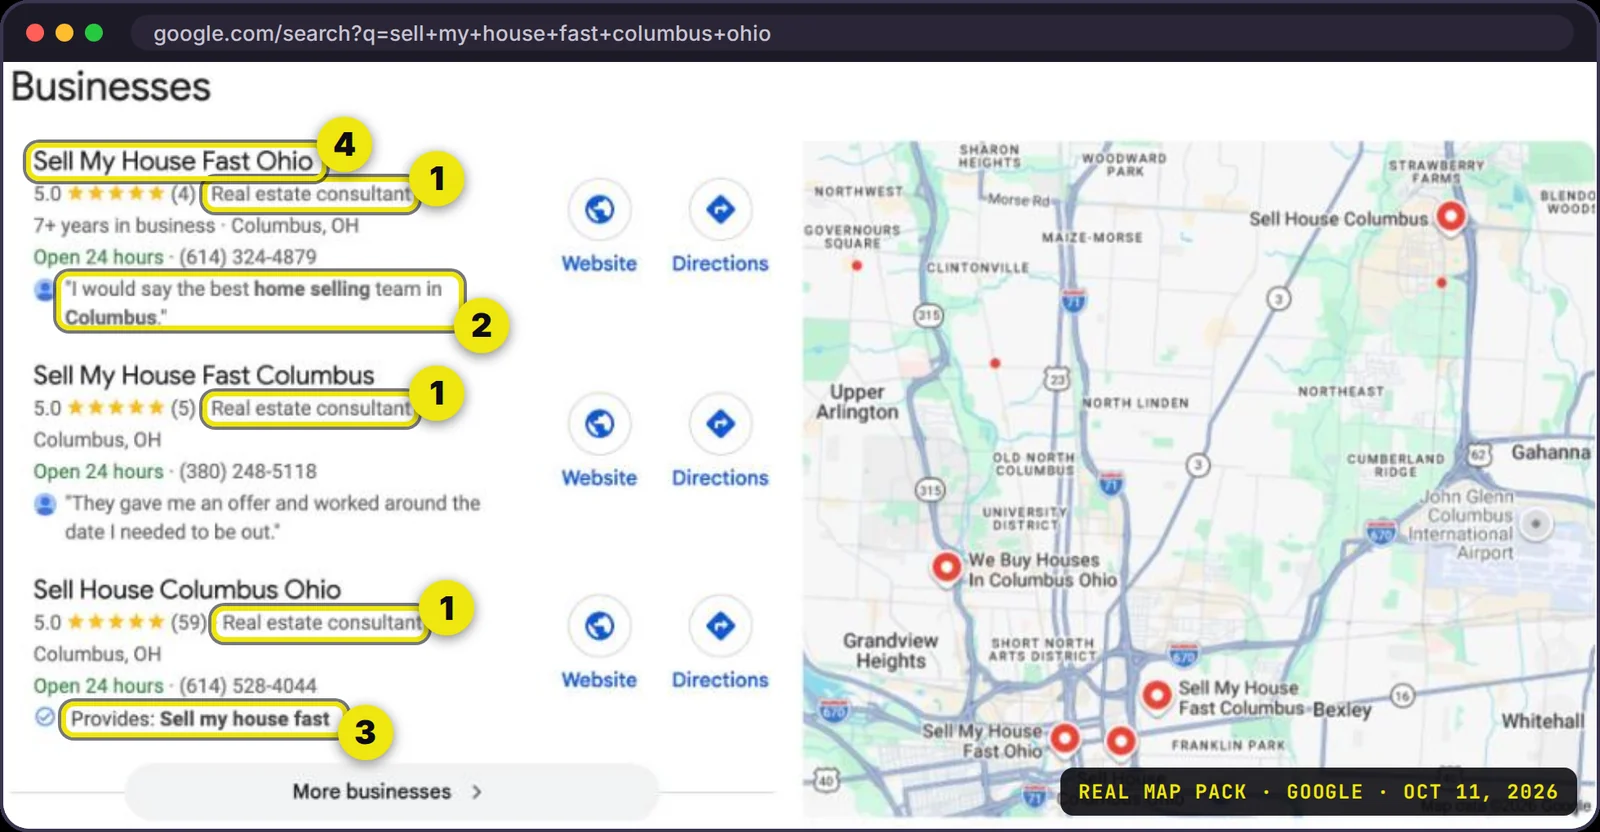
Task: Click the (59) review count for Sell House Columbus Ohio
Action: (x=188, y=622)
